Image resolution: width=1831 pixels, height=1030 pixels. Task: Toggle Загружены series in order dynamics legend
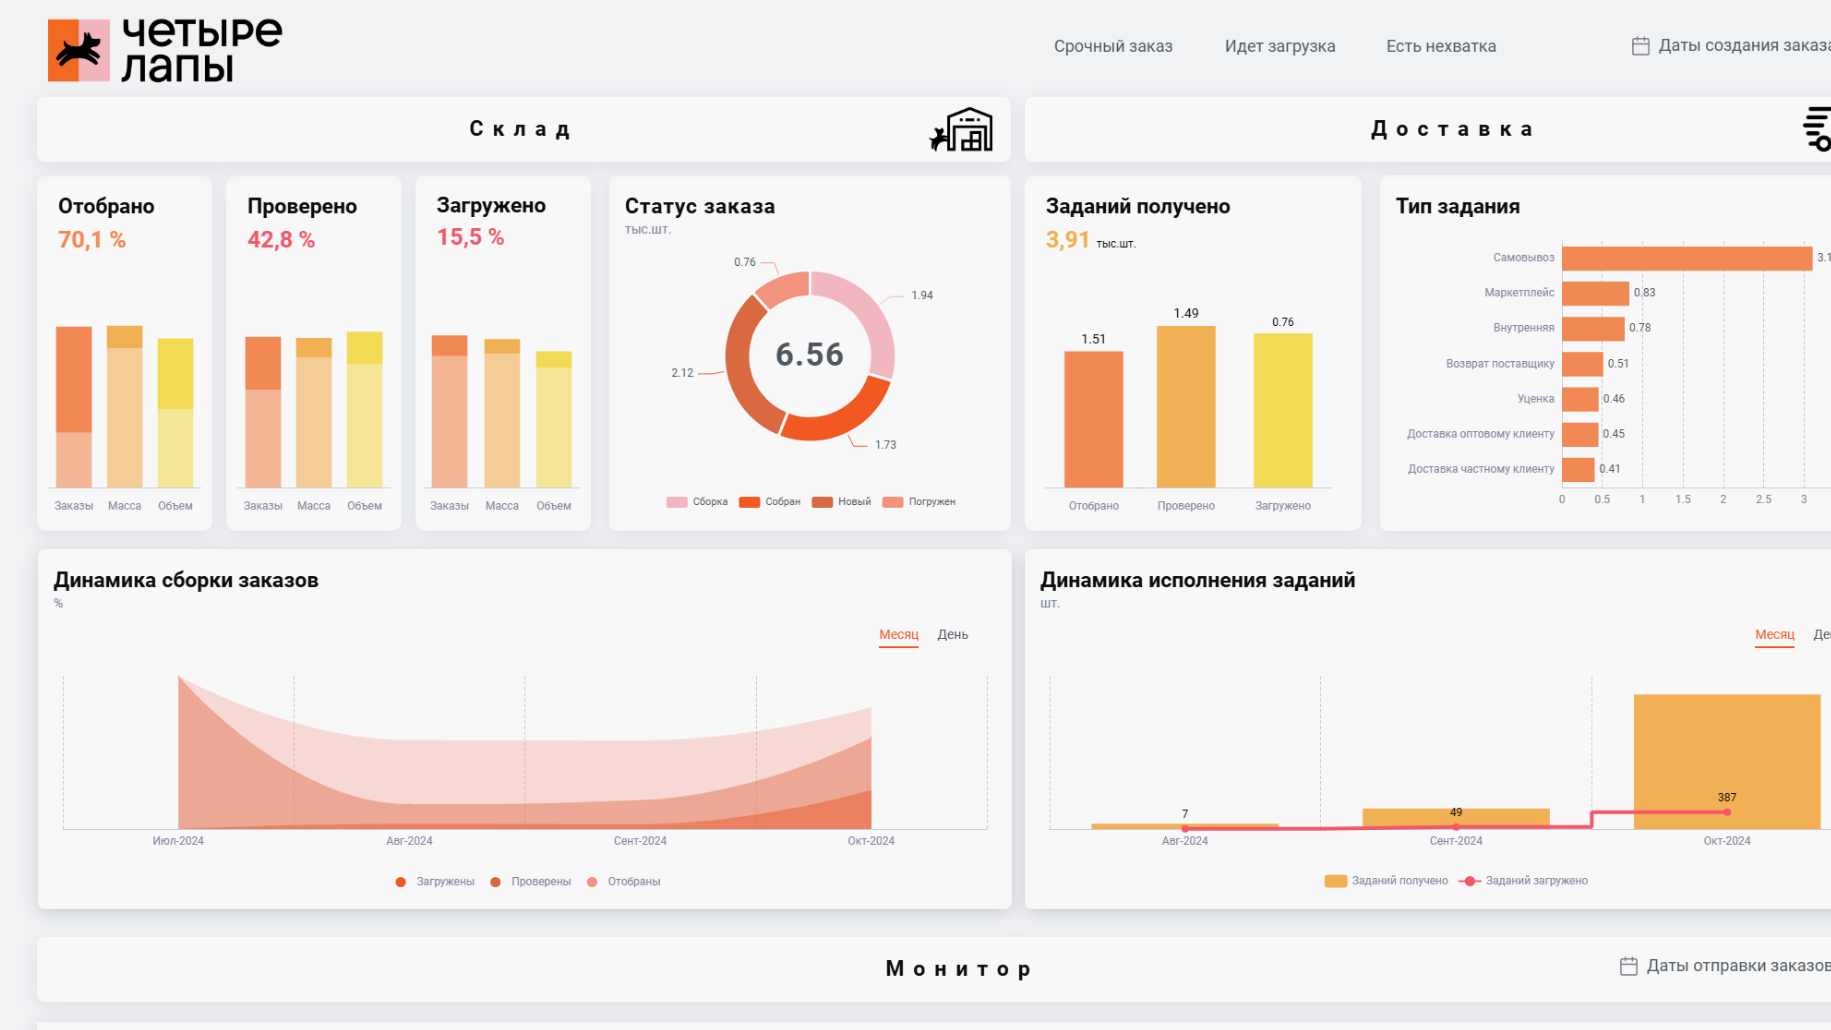pos(435,882)
